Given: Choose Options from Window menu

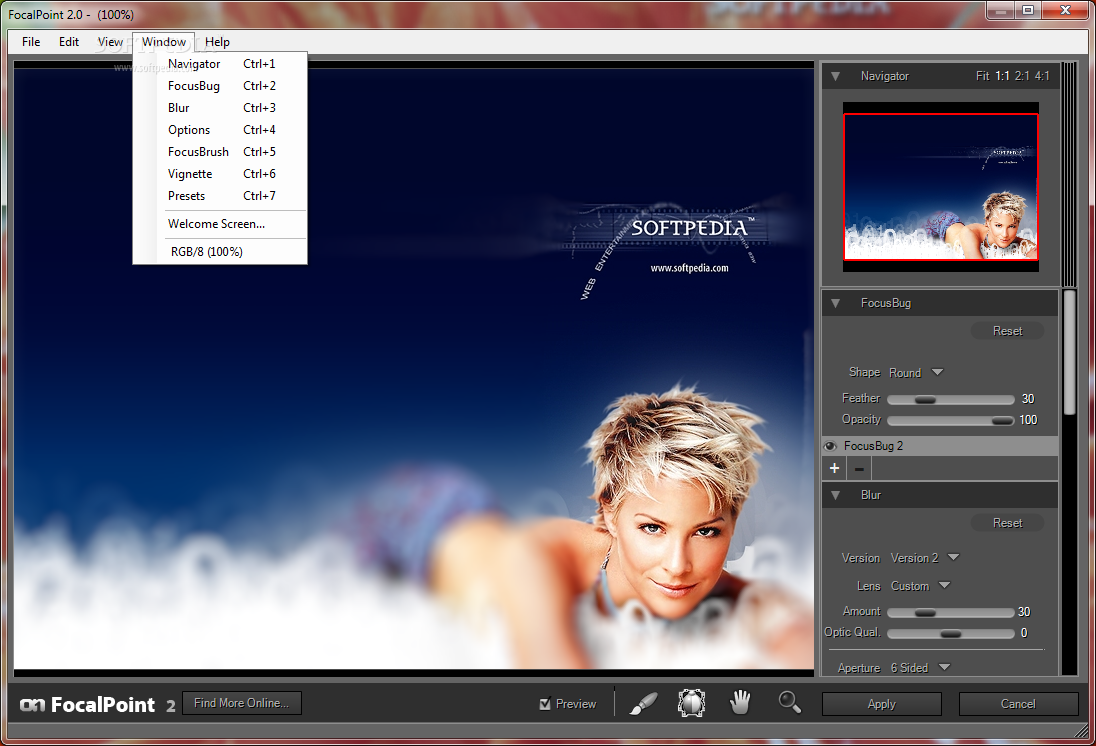Looking at the screenshot, I should point(220,130).
